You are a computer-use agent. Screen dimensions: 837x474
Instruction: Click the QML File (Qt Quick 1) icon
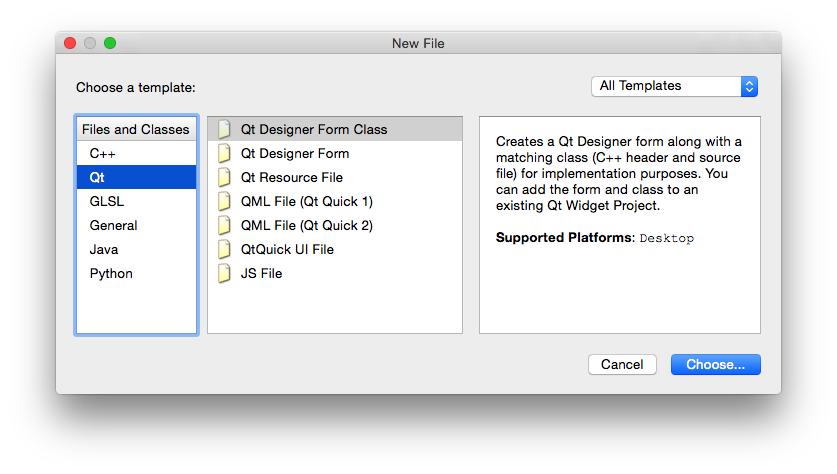(x=224, y=201)
